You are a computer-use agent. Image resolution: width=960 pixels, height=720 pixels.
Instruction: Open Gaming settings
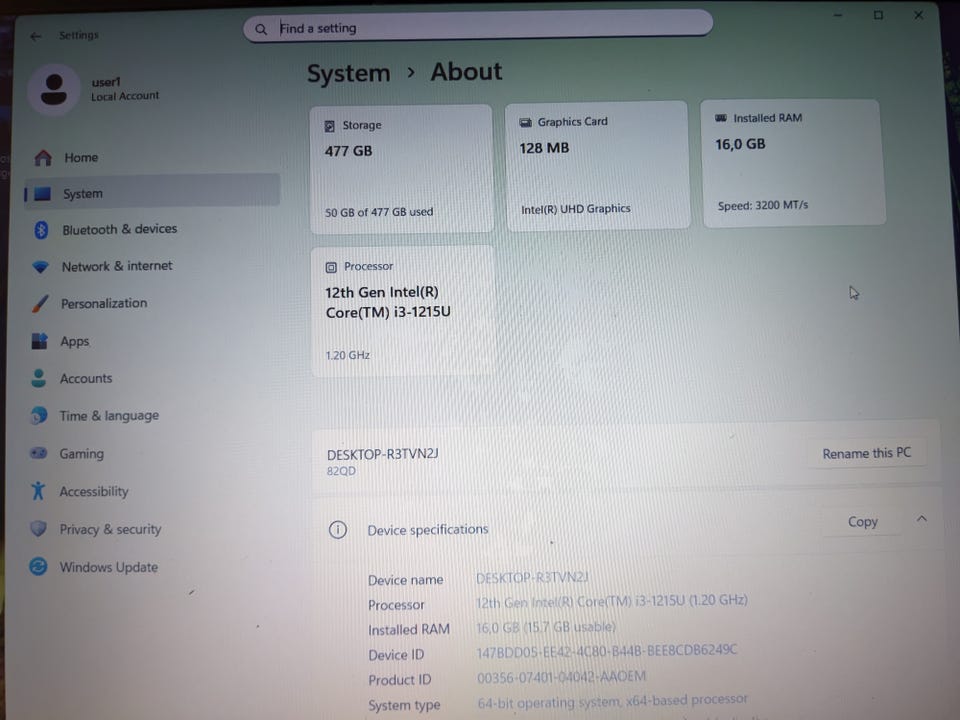tap(152, 454)
